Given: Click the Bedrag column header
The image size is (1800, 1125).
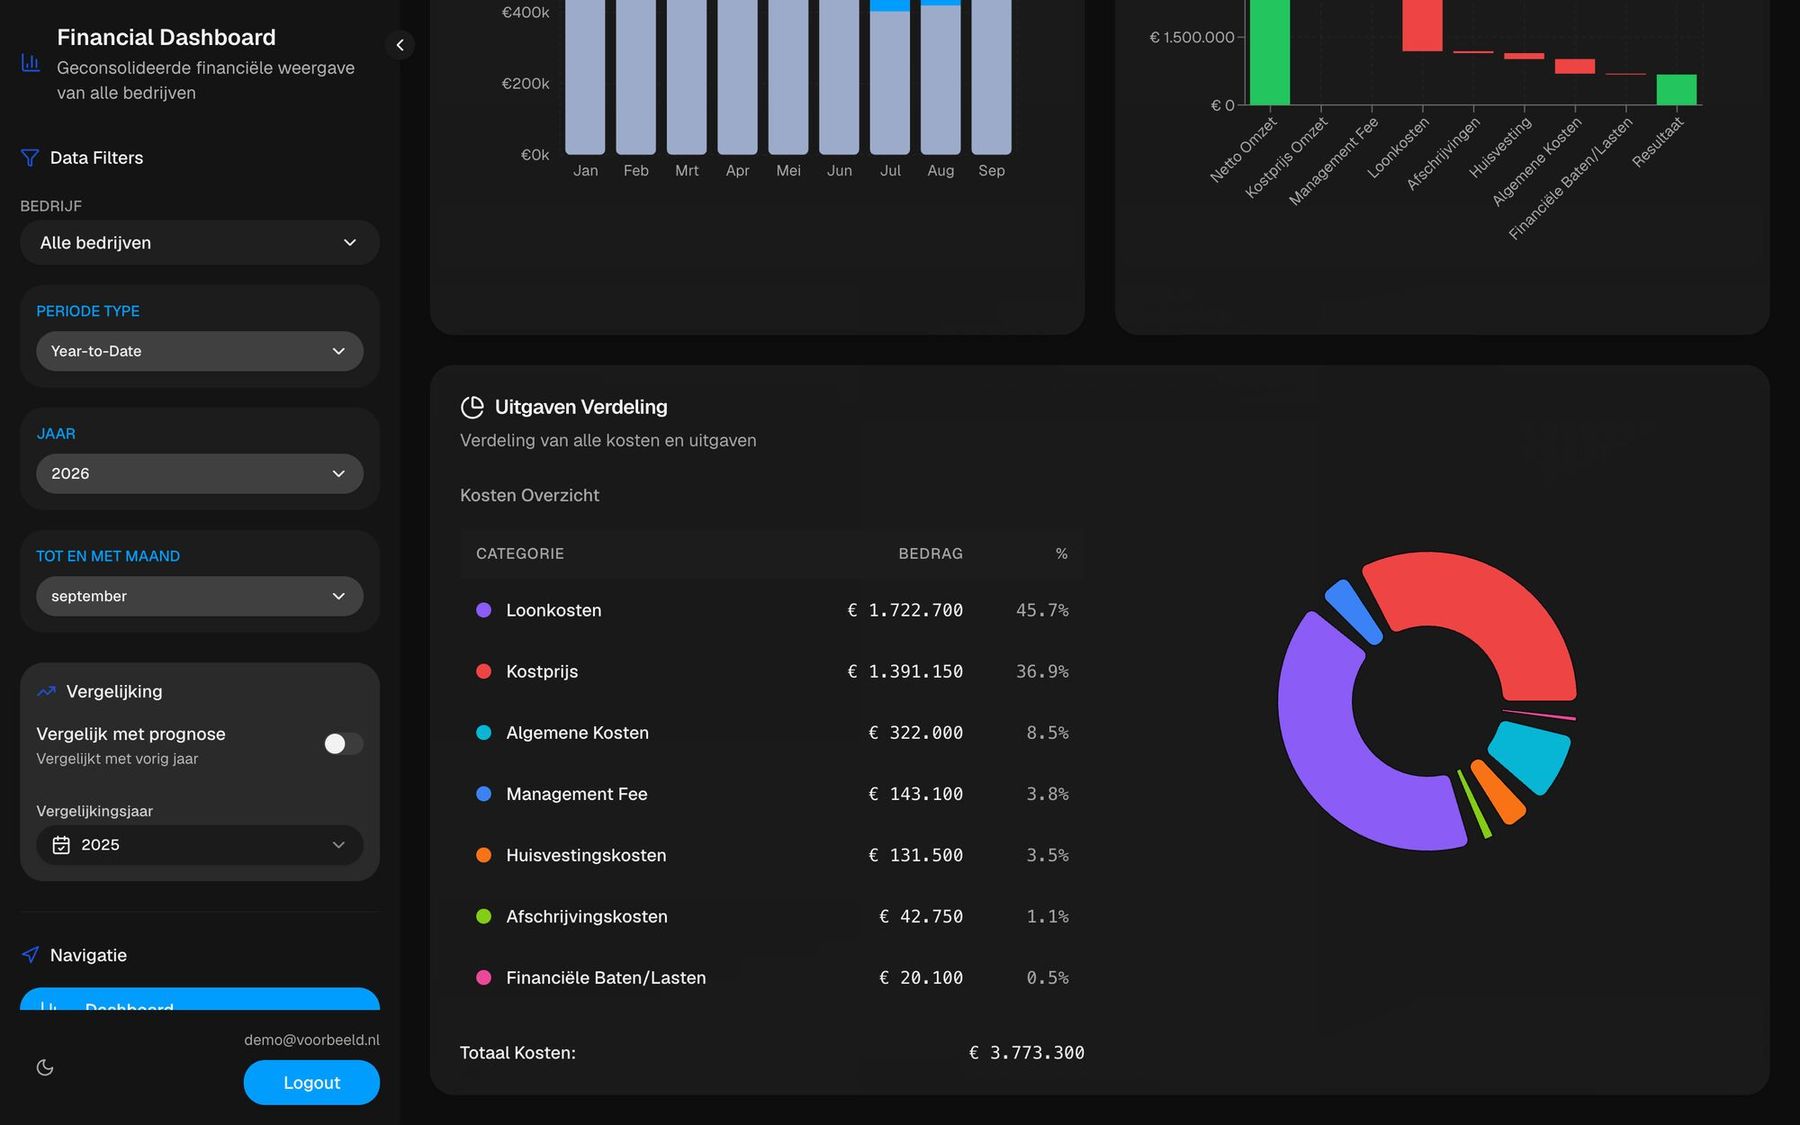Looking at the screenshot, I should pos(931,554).
